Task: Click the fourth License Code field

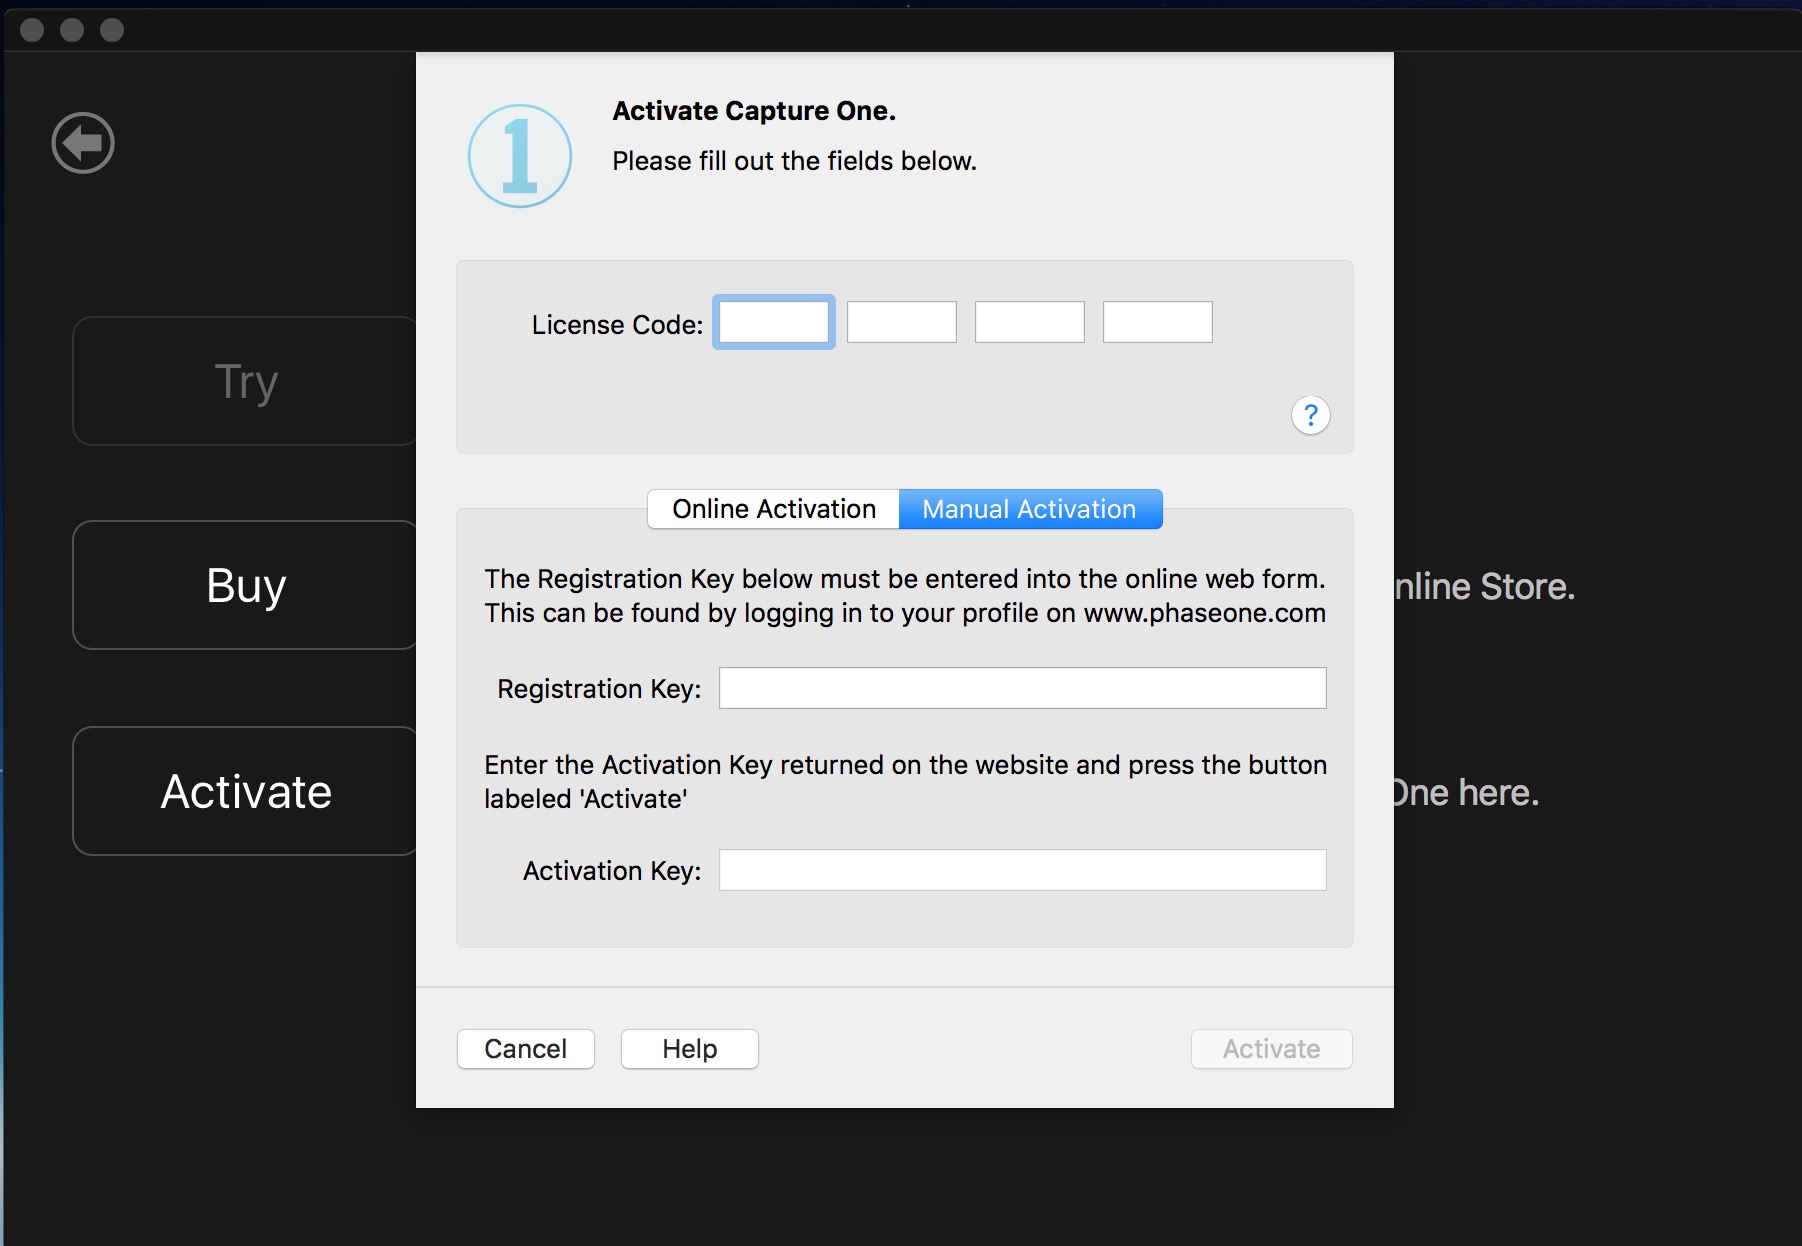Action: [x=1158, y=322]
